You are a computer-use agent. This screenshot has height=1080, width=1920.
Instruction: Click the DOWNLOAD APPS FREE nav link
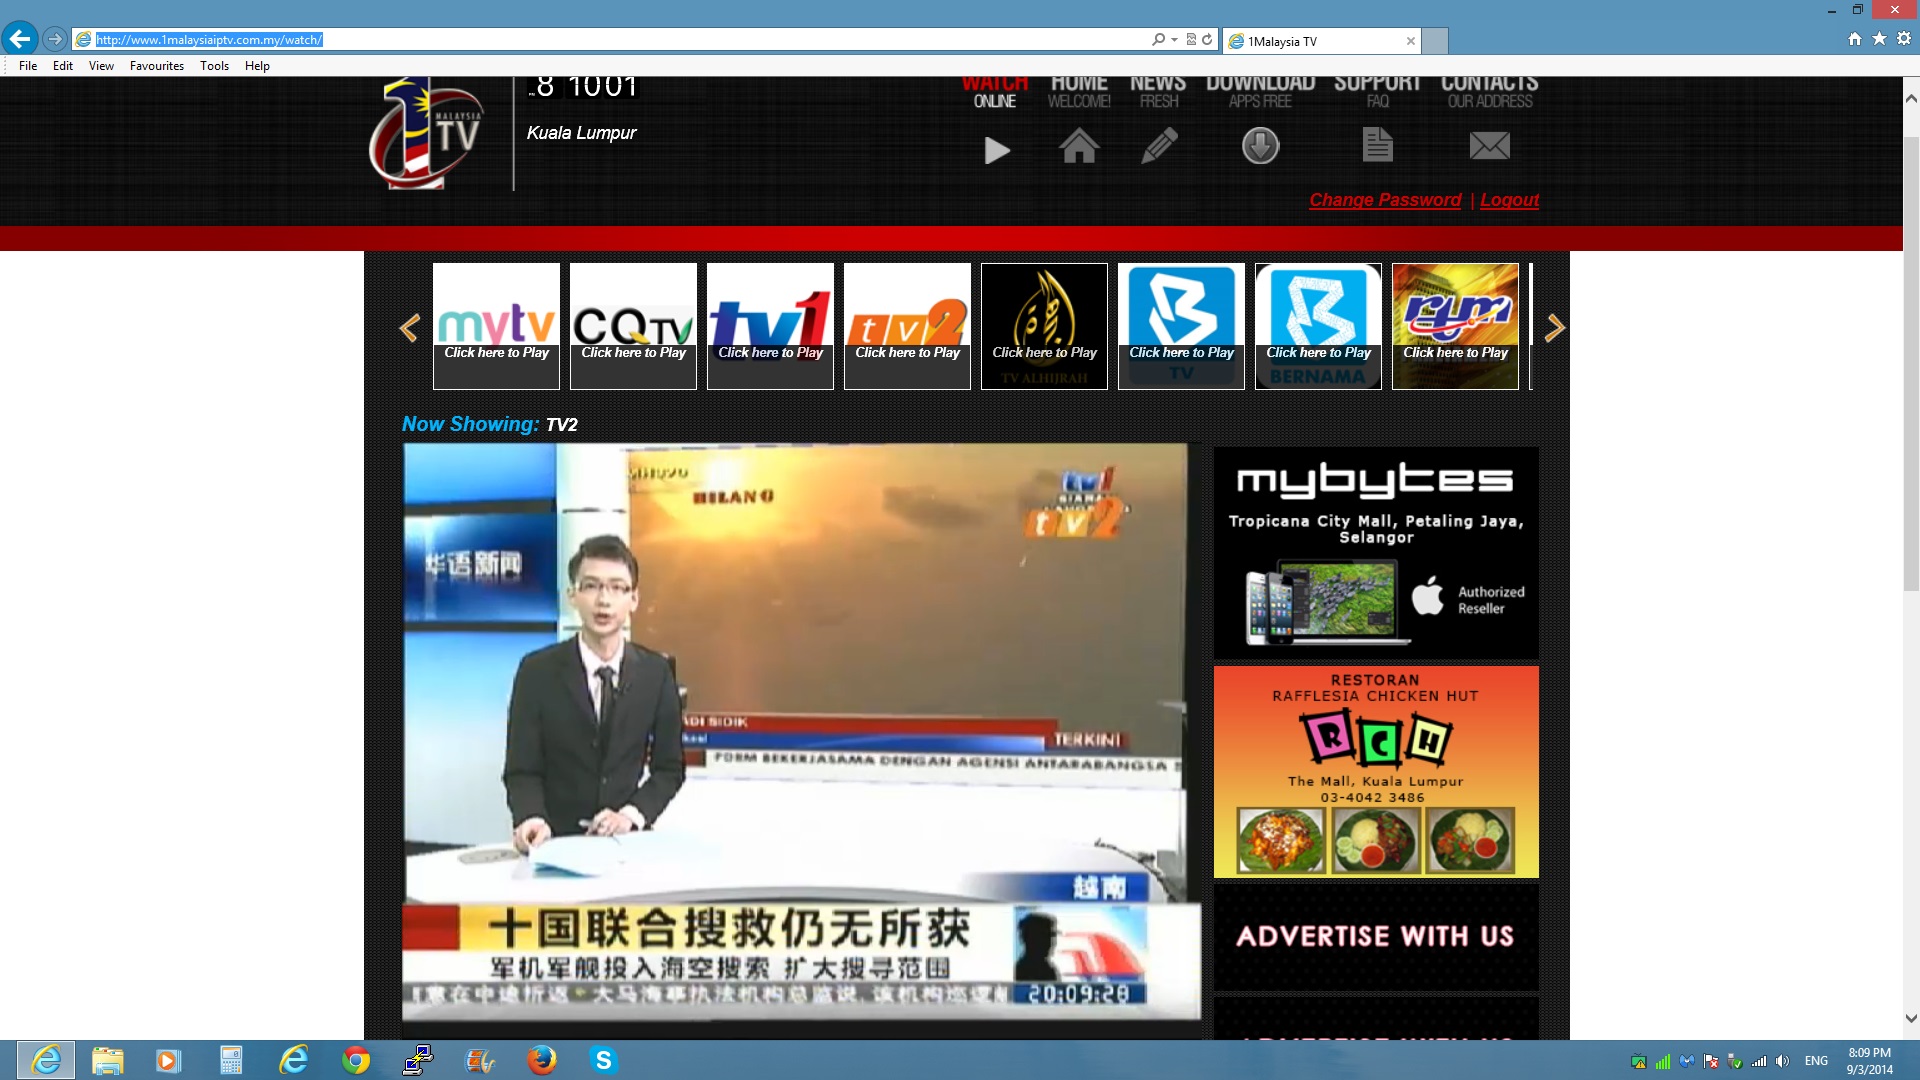1260,92
